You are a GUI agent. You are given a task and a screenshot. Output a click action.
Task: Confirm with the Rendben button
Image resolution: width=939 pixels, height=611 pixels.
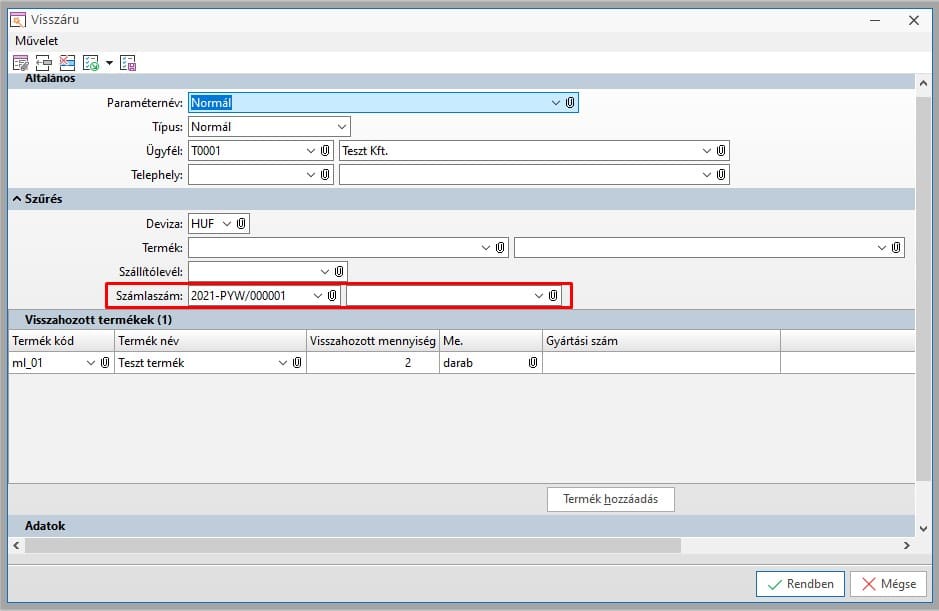tap(800, 584)
